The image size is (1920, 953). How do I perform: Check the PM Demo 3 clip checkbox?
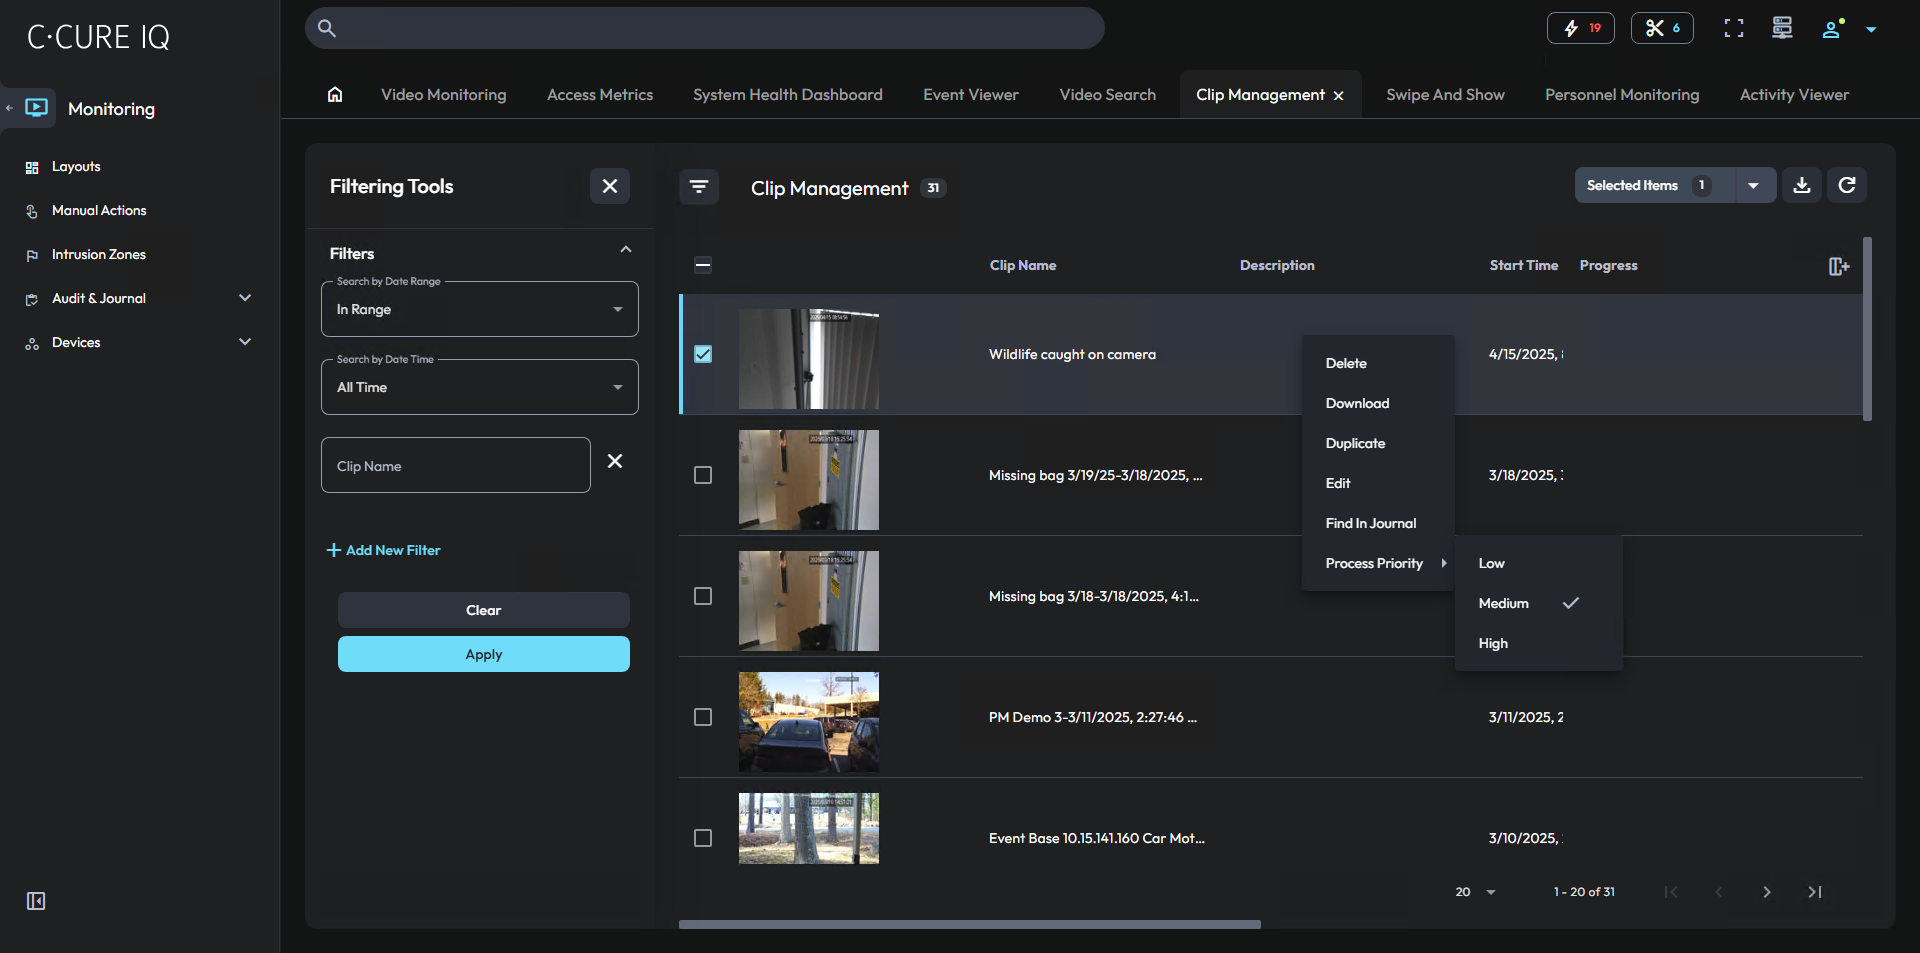coord(703,717)
